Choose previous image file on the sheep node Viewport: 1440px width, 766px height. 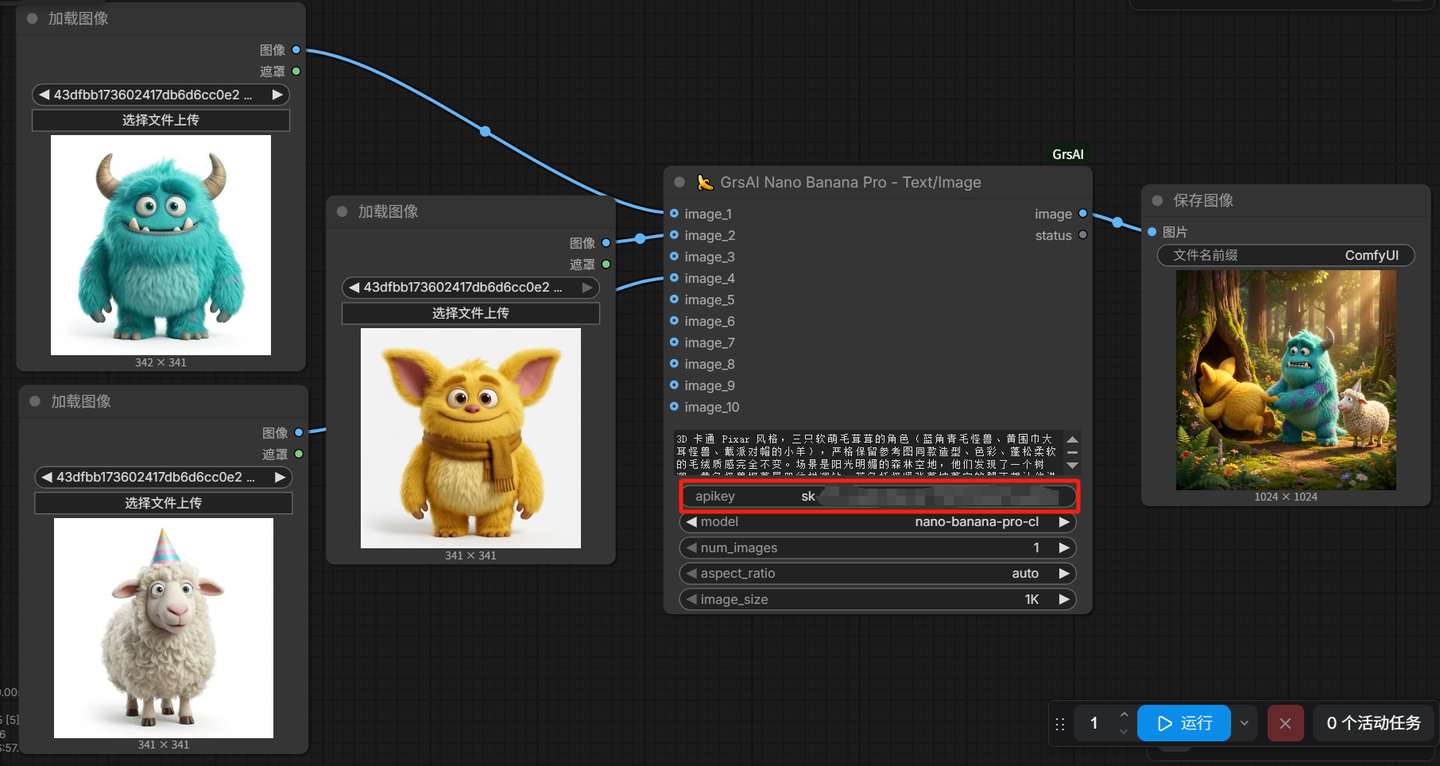pos(47,478)
